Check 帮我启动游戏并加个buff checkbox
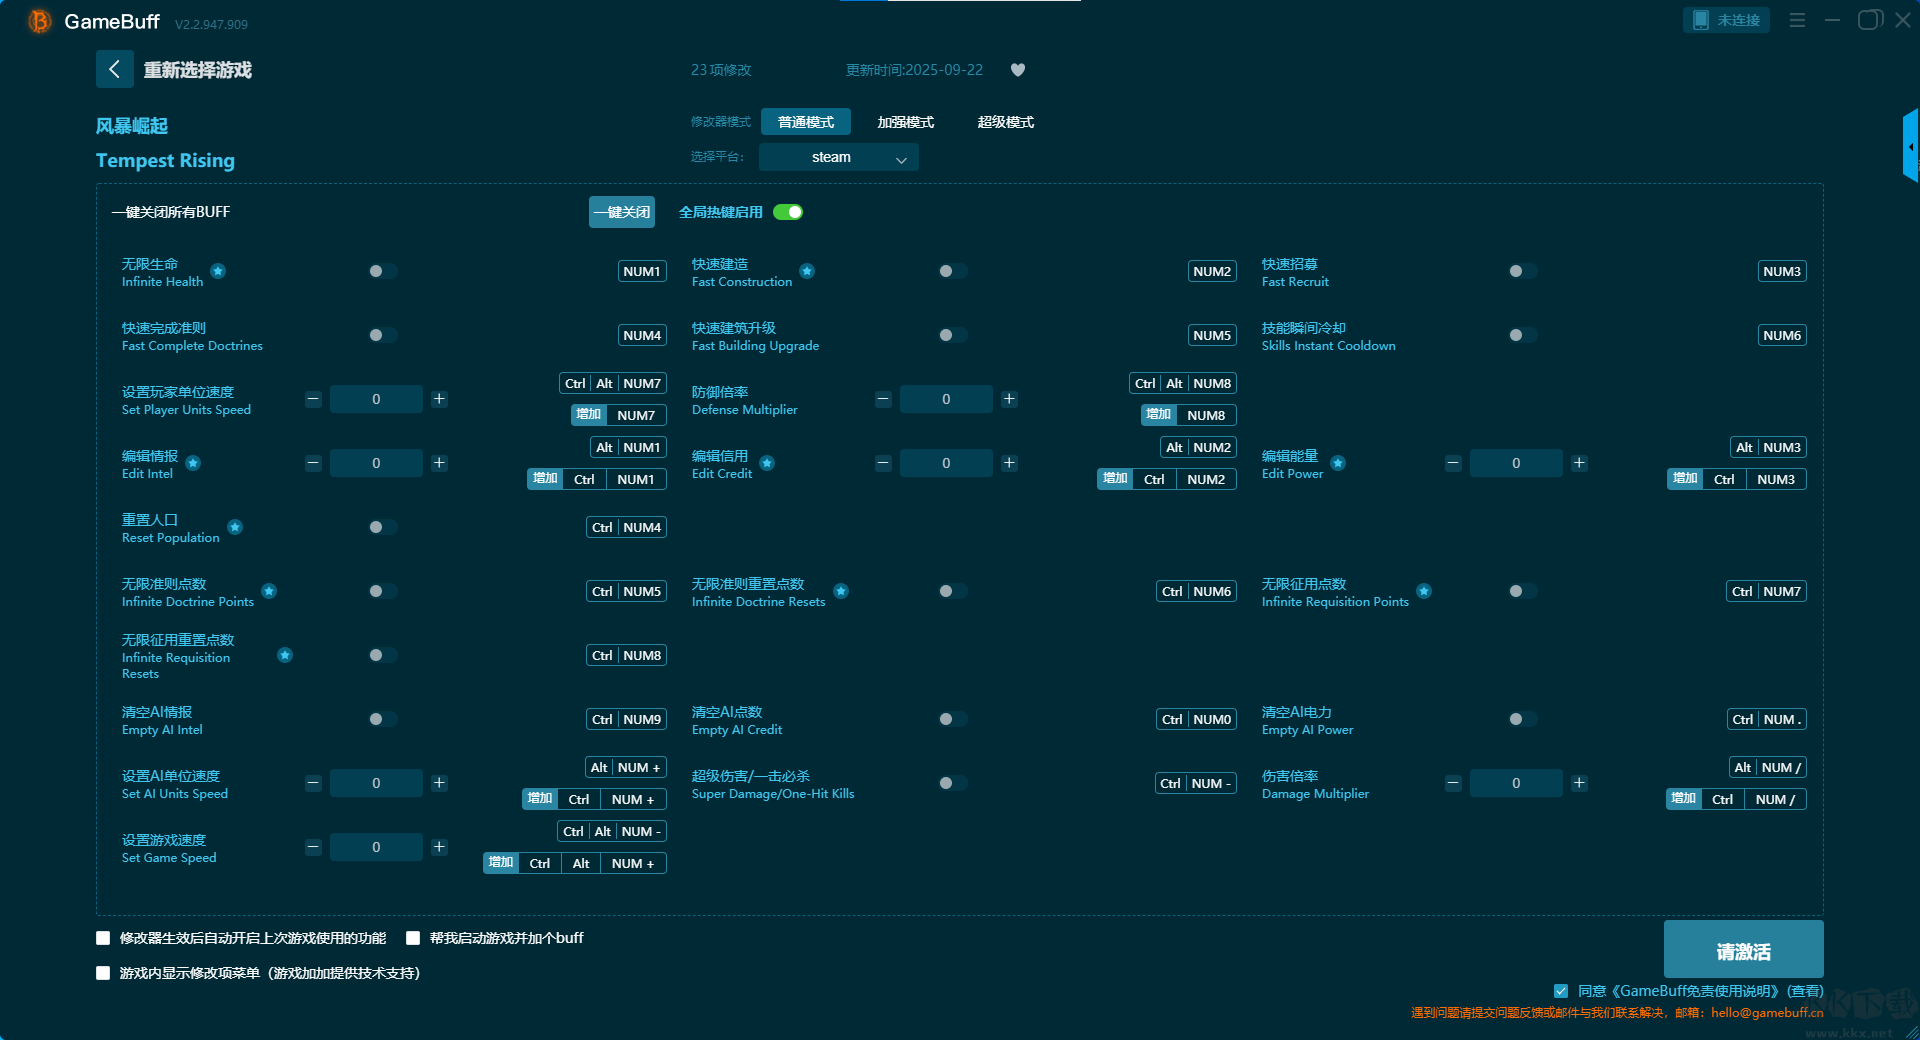This screenshot has width=1920, height=1040. click(413, 938)
